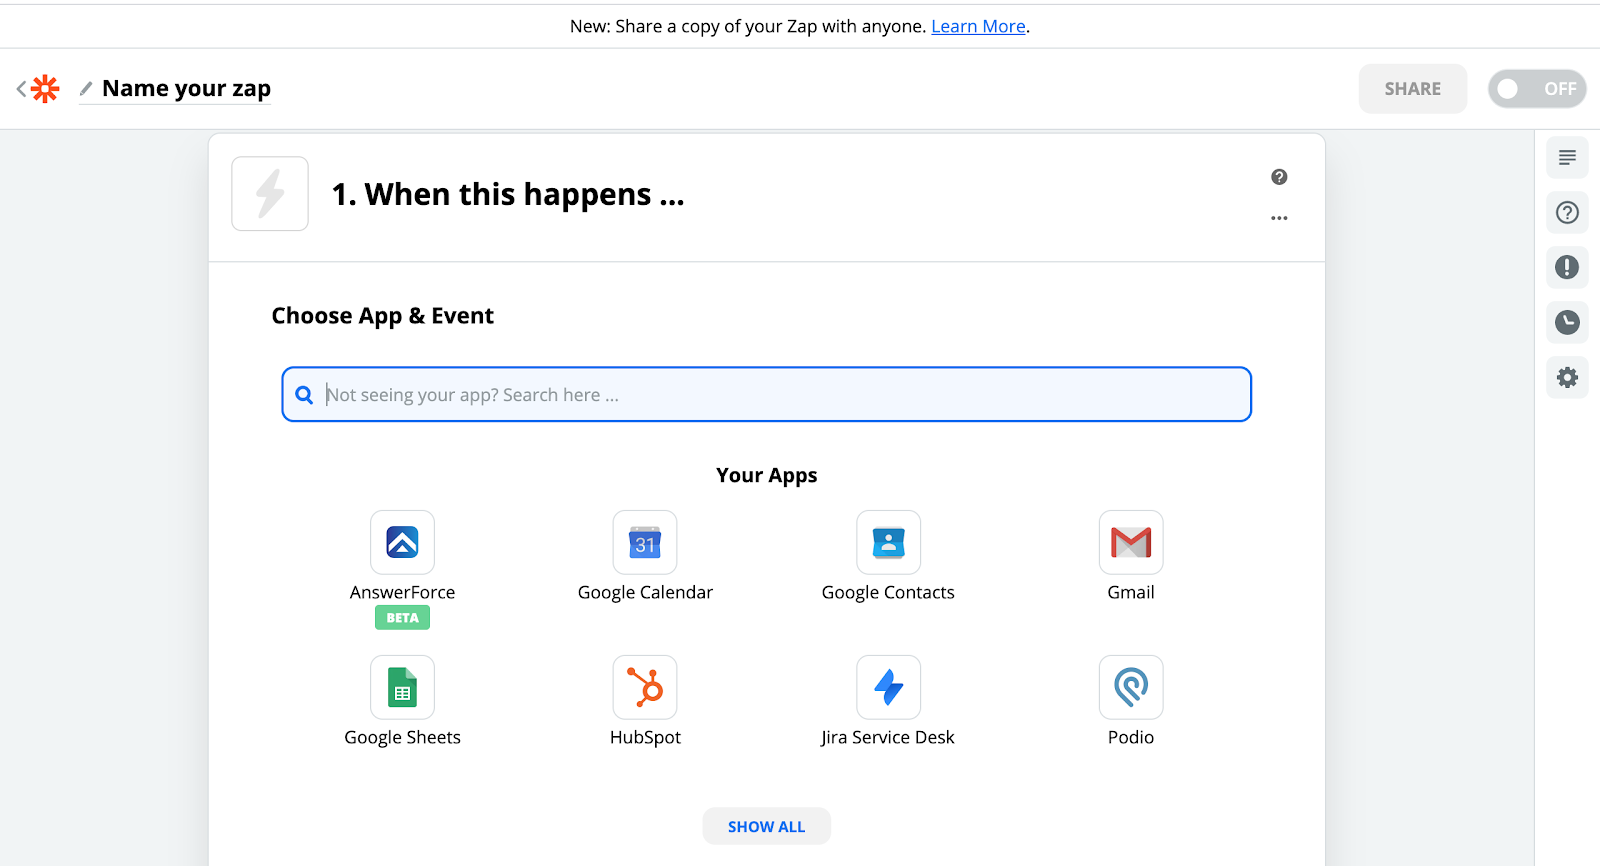This screenshot has height=866, width=1600.
Task: Choose the Google Sheets app
Action: [402, 688]
